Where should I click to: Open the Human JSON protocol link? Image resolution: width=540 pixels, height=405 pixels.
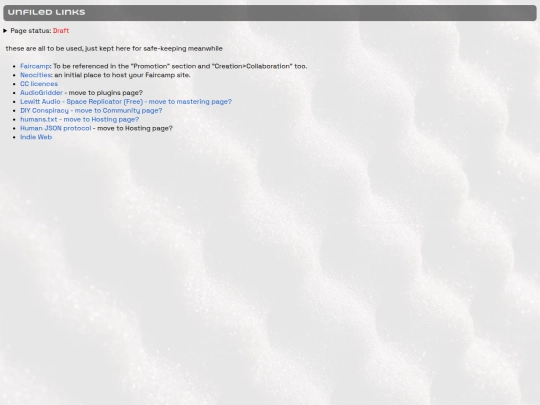[x=55, y=128]
